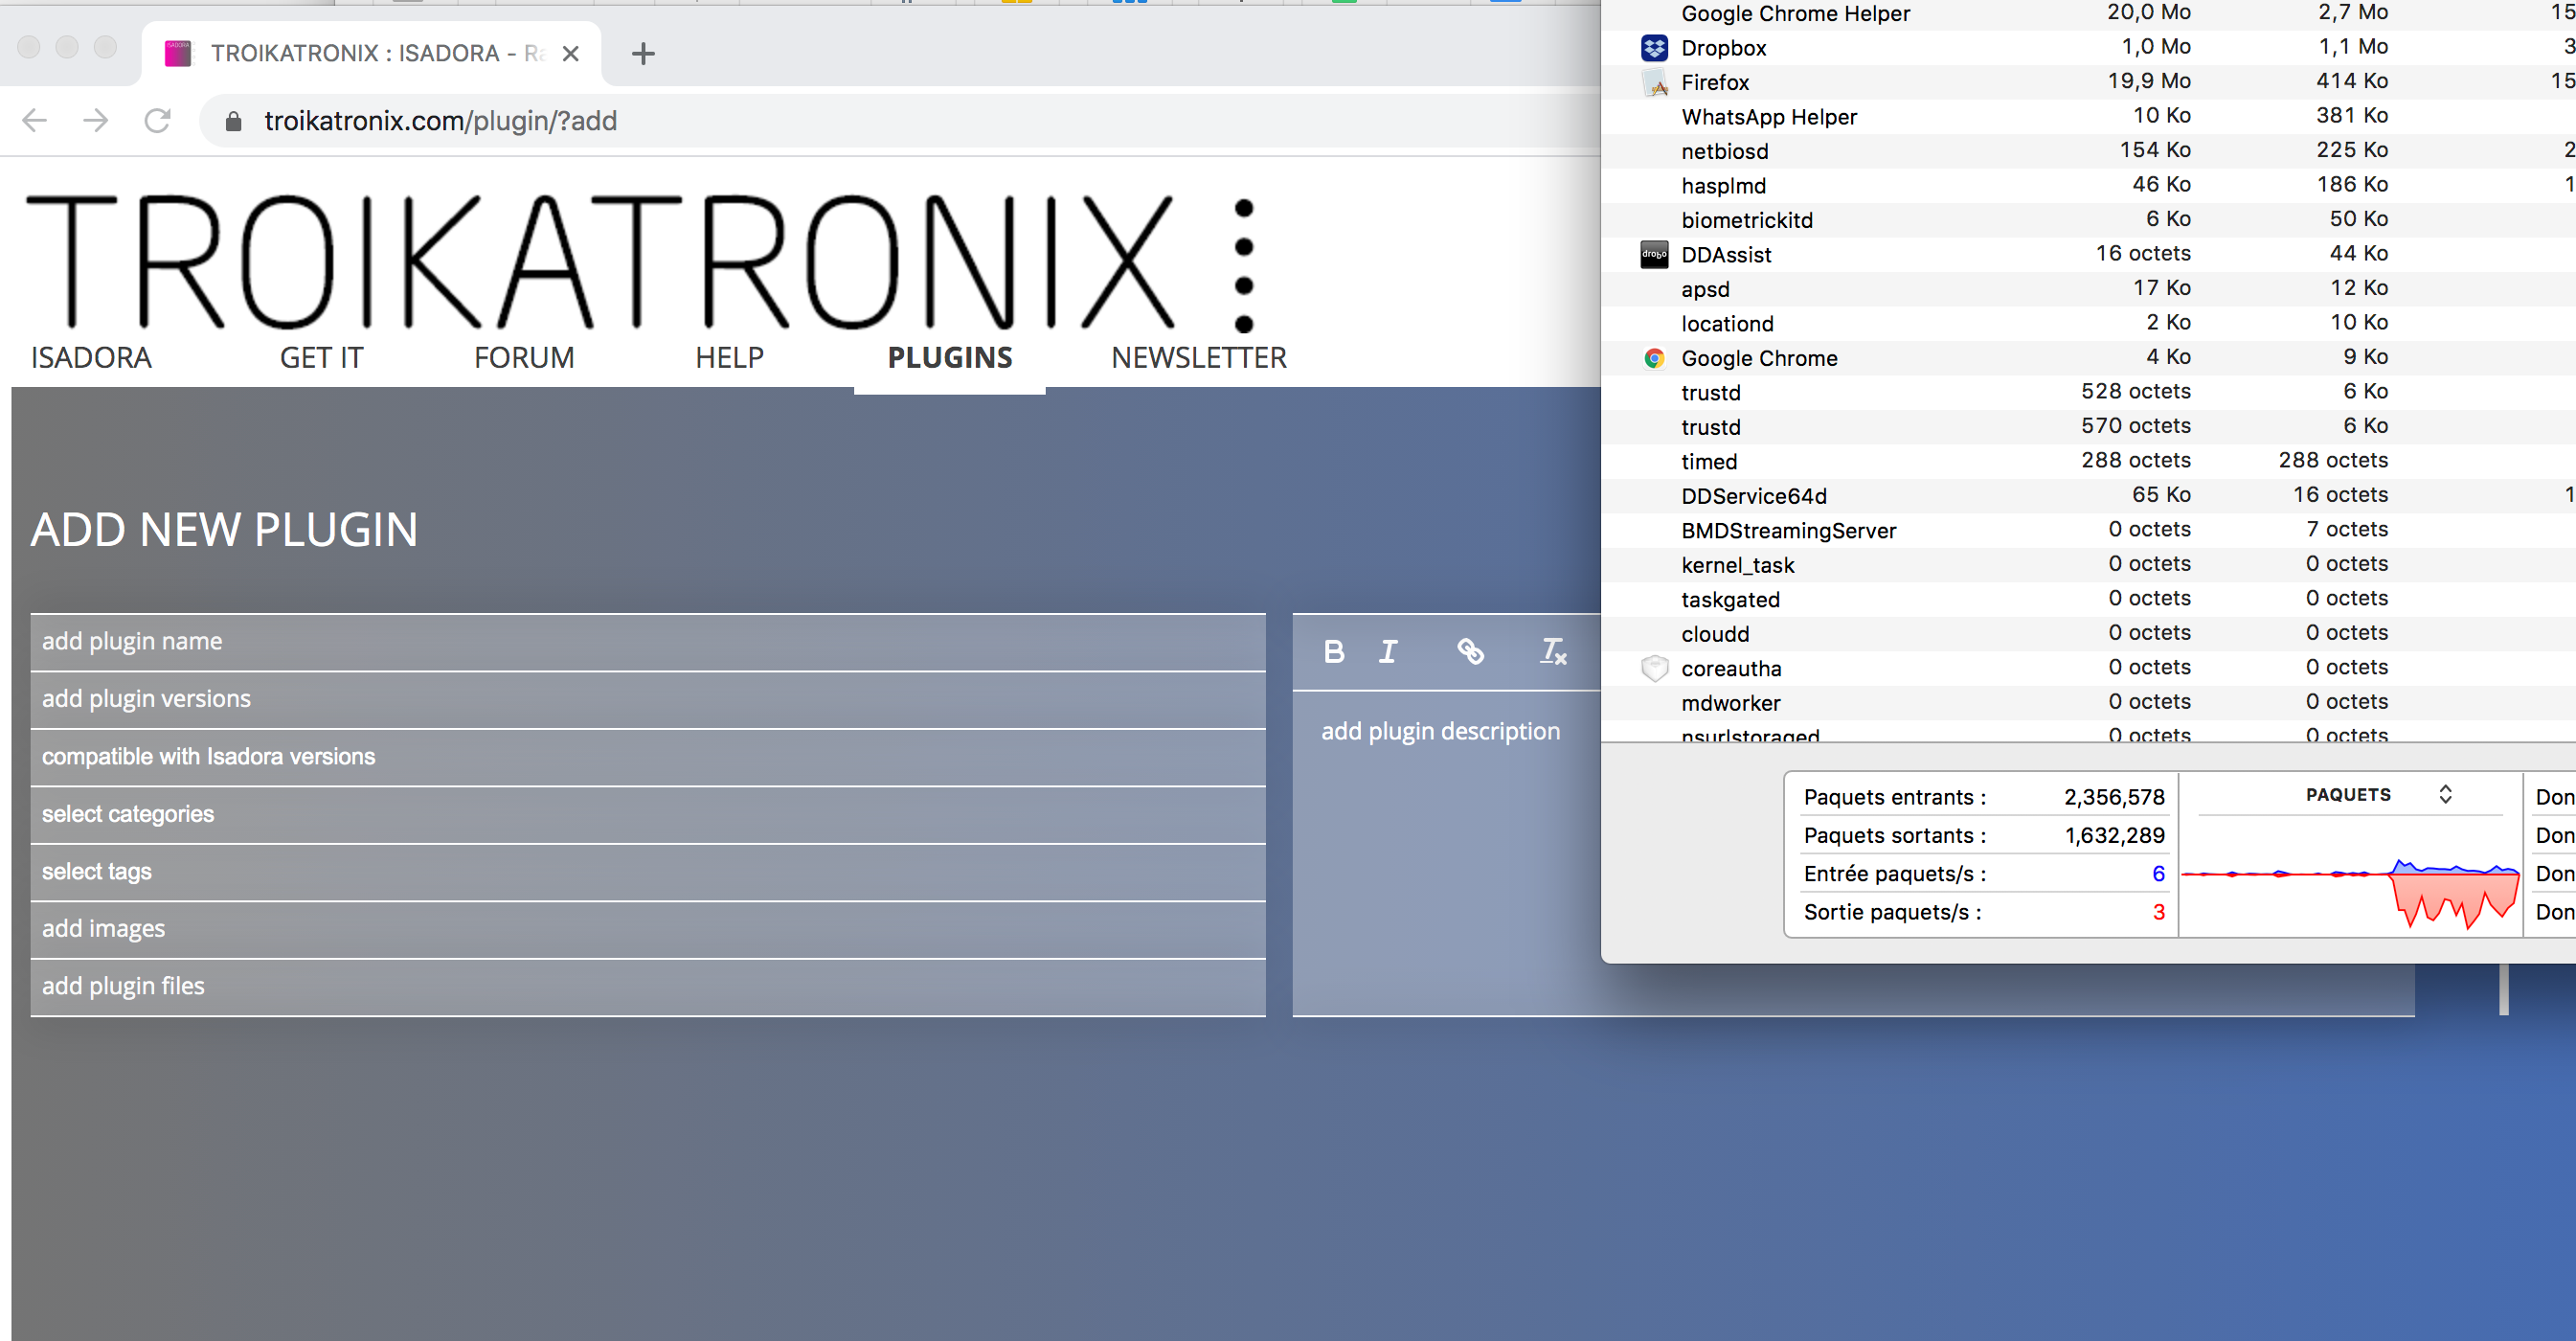Screen dimensions: 2576x1341
Task: Select the BMDStreamingServer process row
Action: [2088, 531]
